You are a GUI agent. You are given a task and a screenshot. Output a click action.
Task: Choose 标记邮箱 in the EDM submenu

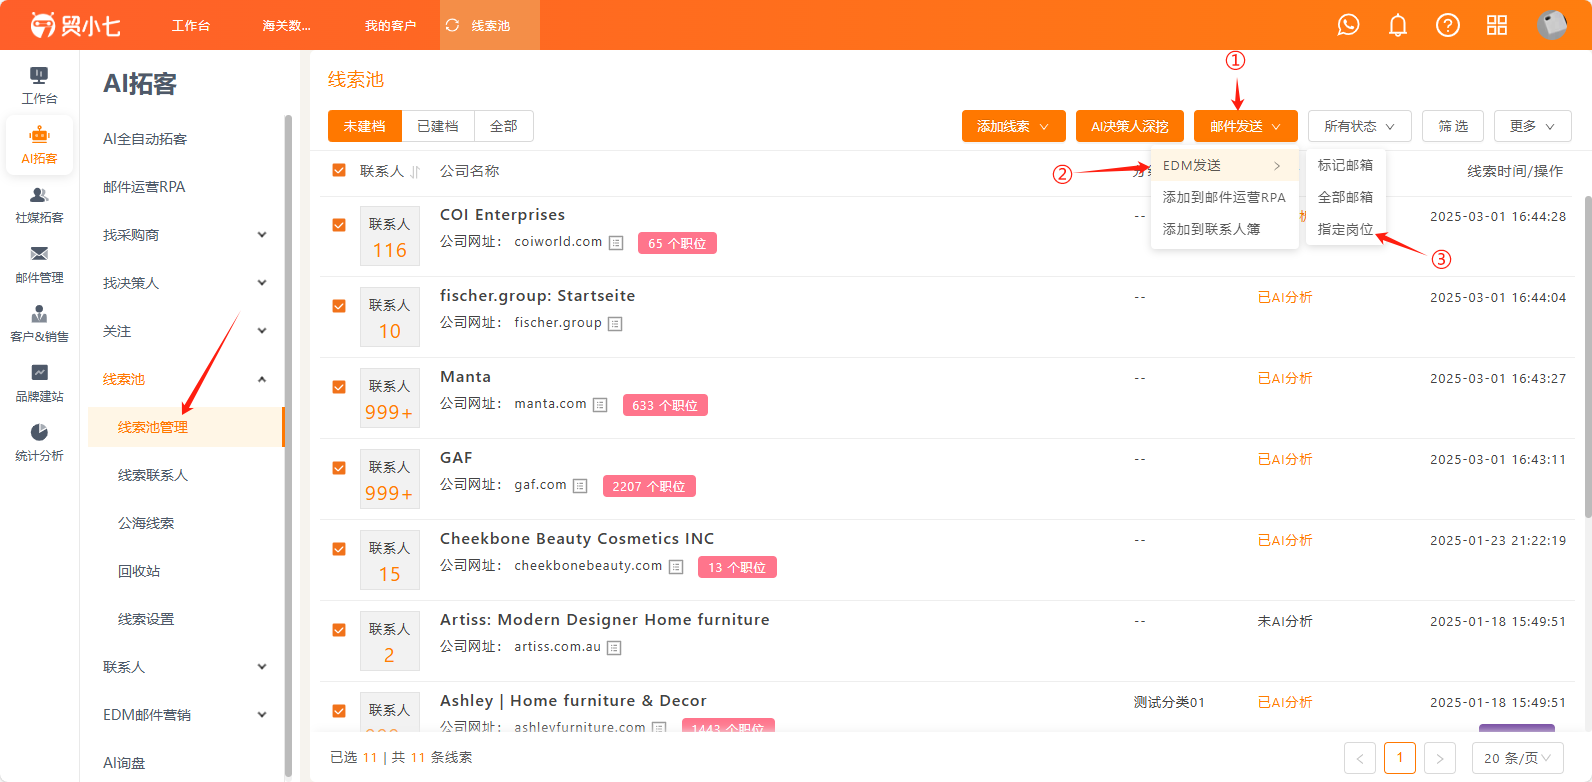pyautogui.click(x=1346, y=165)
